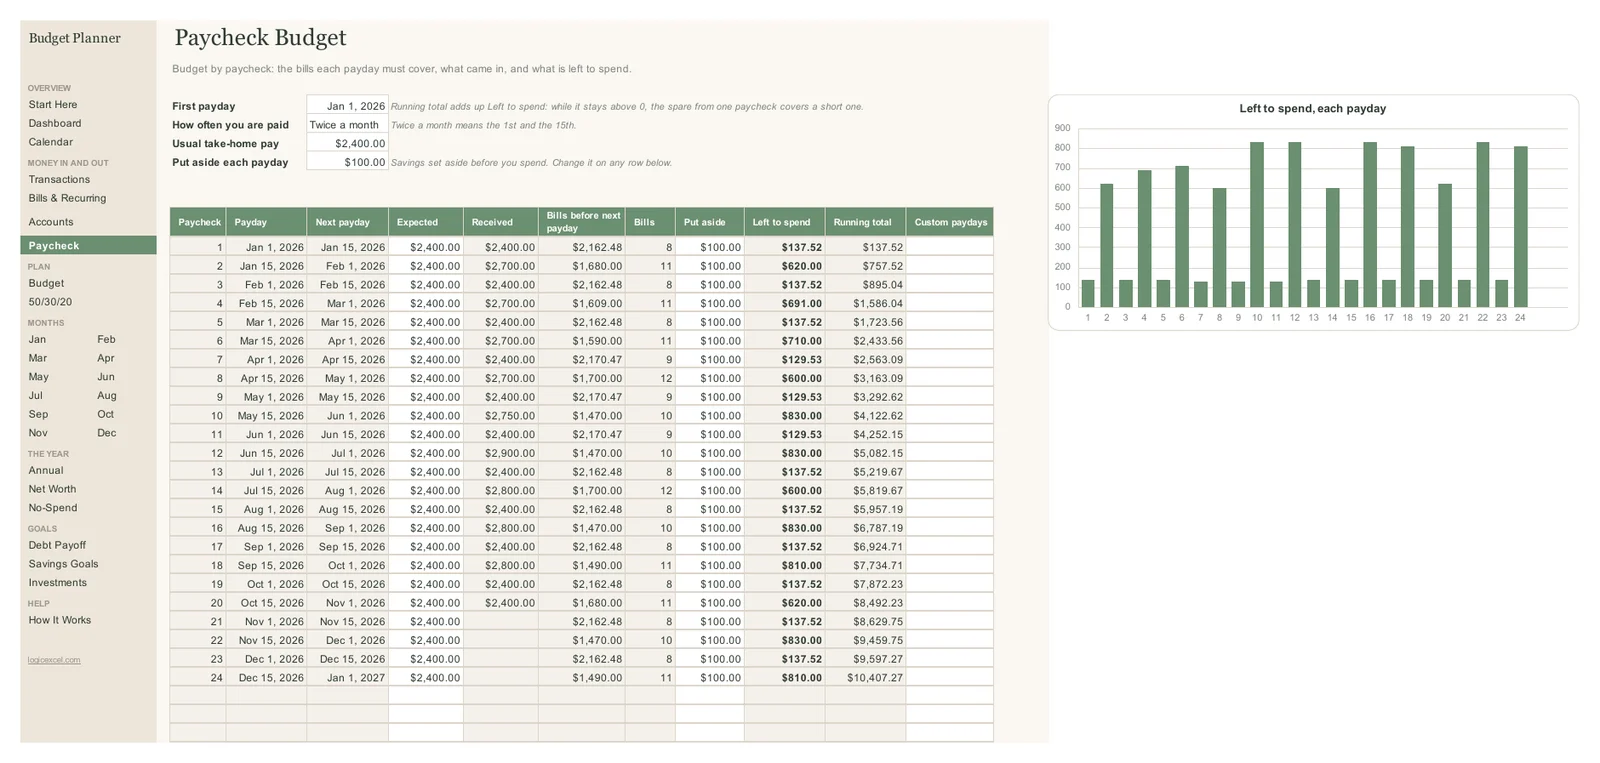Click the Custom paydays column header
The image size is (1600, 763).
(x=950, y=222)
